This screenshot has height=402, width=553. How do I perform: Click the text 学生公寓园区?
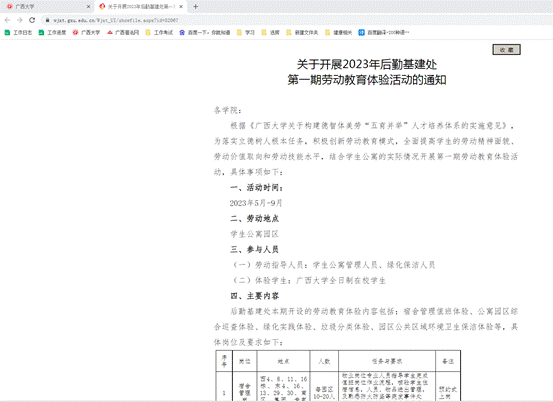[x=254, y=234]
